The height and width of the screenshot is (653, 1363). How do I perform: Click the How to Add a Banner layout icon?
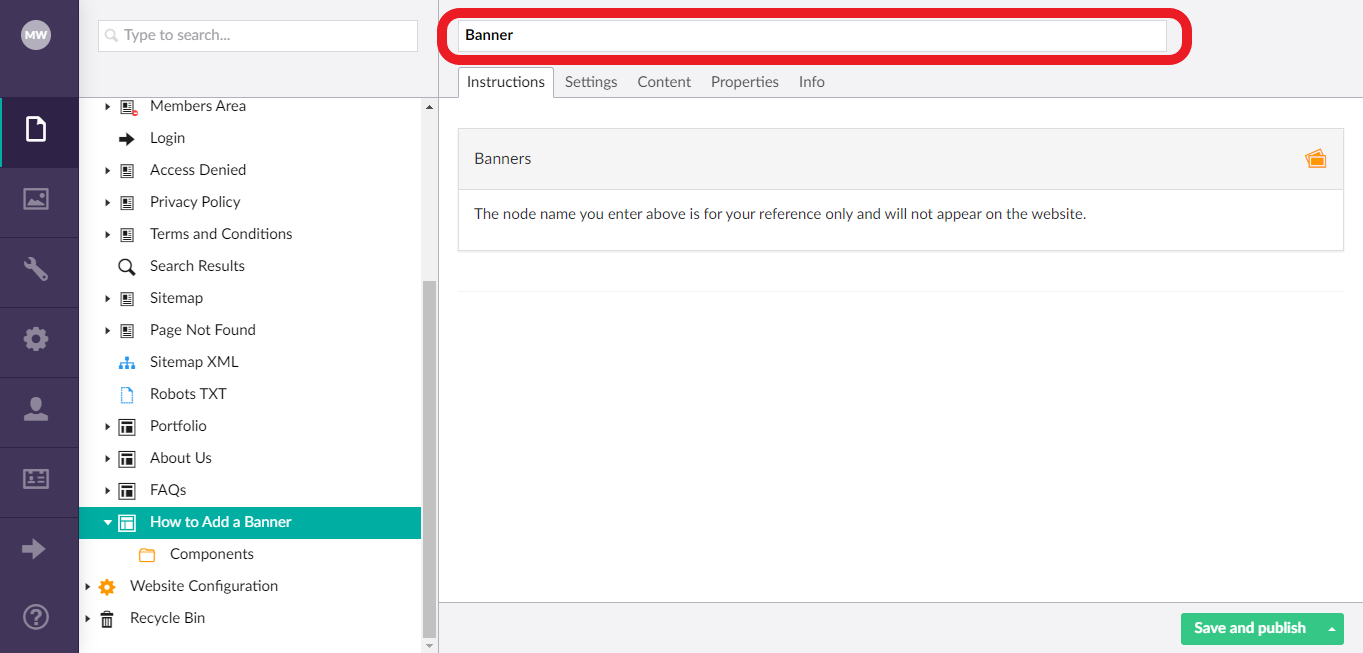[127, 523]
